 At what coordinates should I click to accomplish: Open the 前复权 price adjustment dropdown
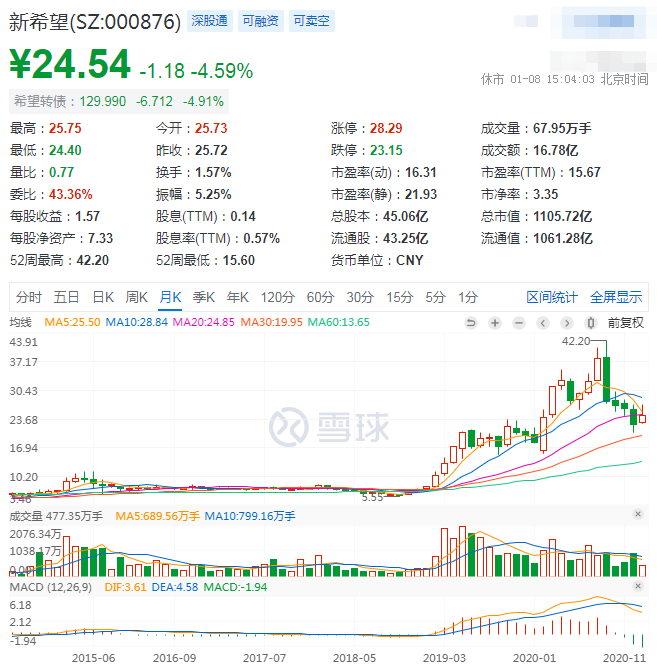626,323
